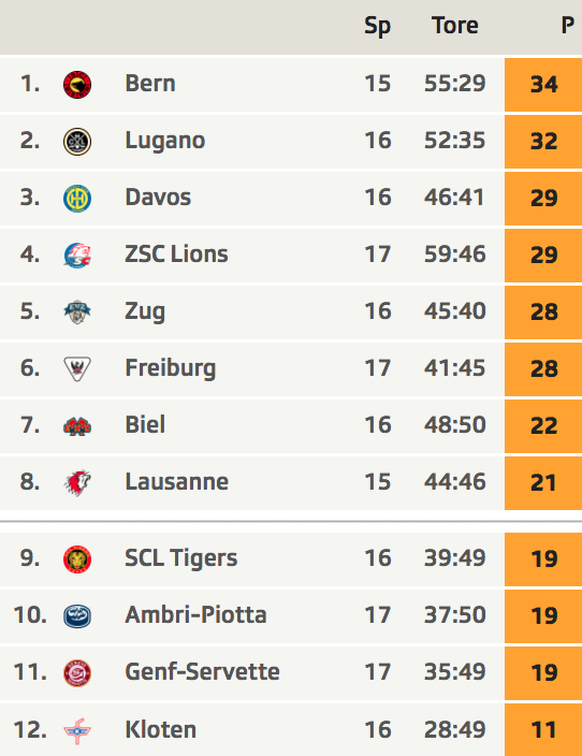Viewport: 582px width, 756px height.
Task: Click the Biel team logo
Action: (x=77, y=426)
